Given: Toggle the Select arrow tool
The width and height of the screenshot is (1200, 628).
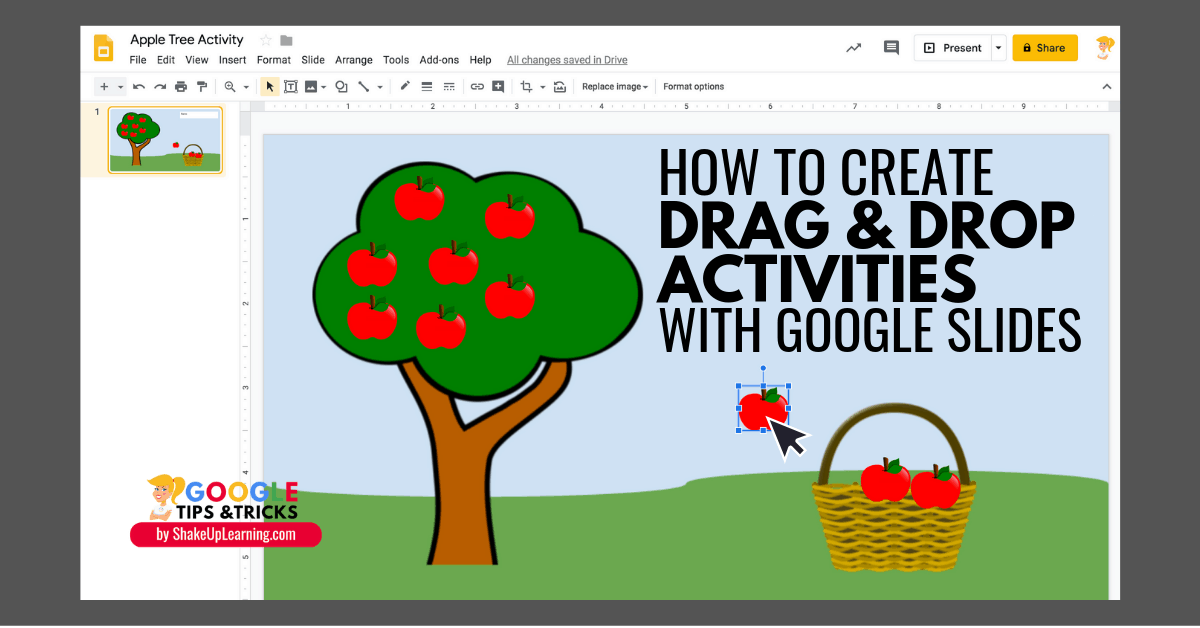Looking at the screenshot, I should 269,86.
